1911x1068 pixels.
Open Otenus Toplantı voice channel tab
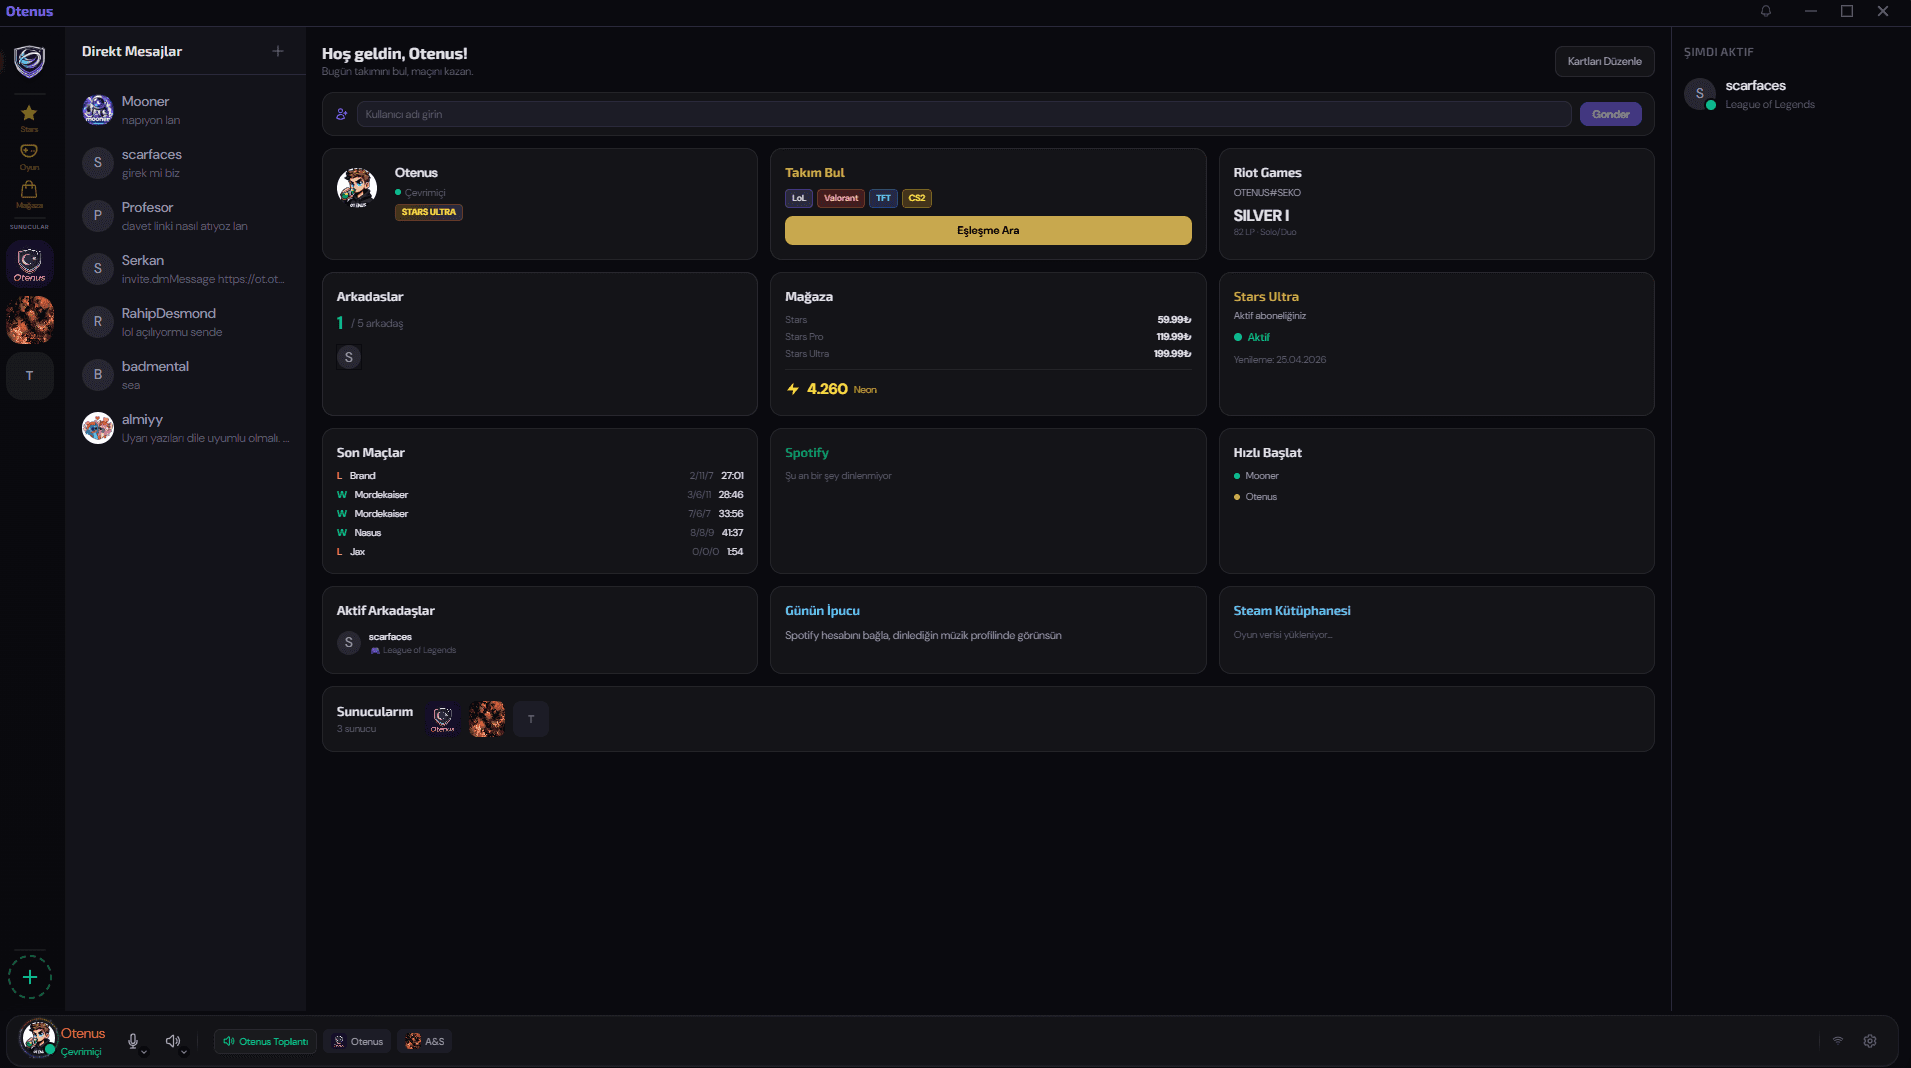[265, 1041]
